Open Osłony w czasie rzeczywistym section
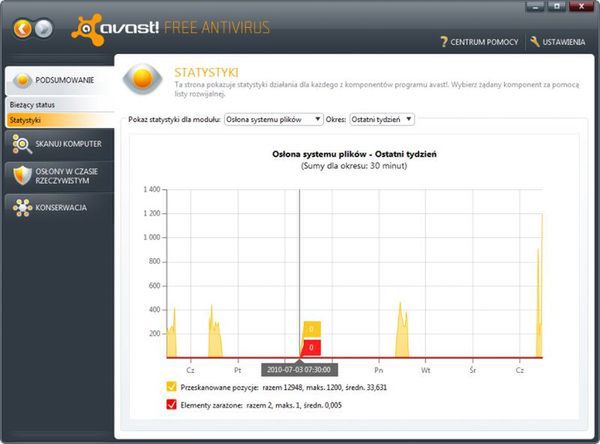Viewport: 600px width, 444px height. 60,176
